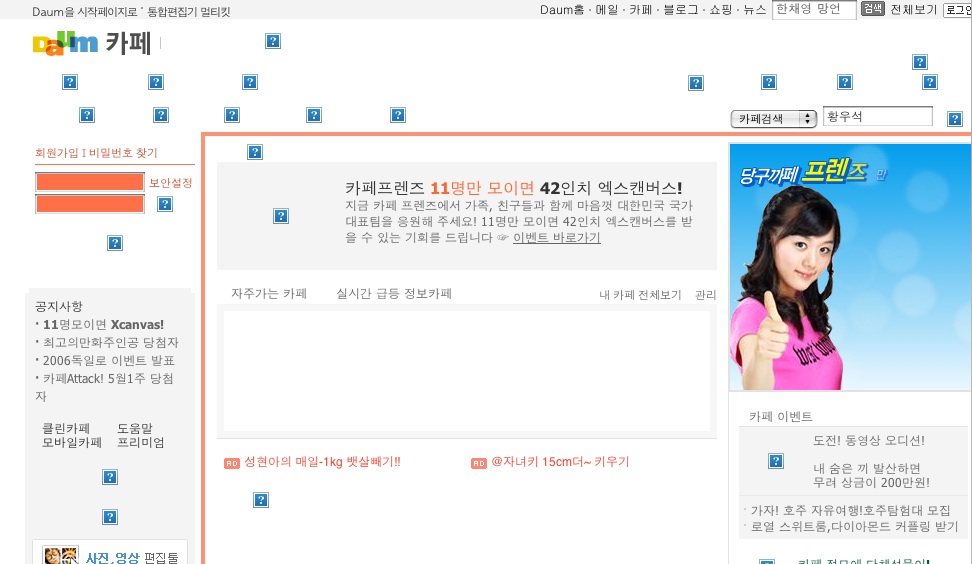
Task: Click the cafe search field containing 황우석
Action: tap(878, 116)
